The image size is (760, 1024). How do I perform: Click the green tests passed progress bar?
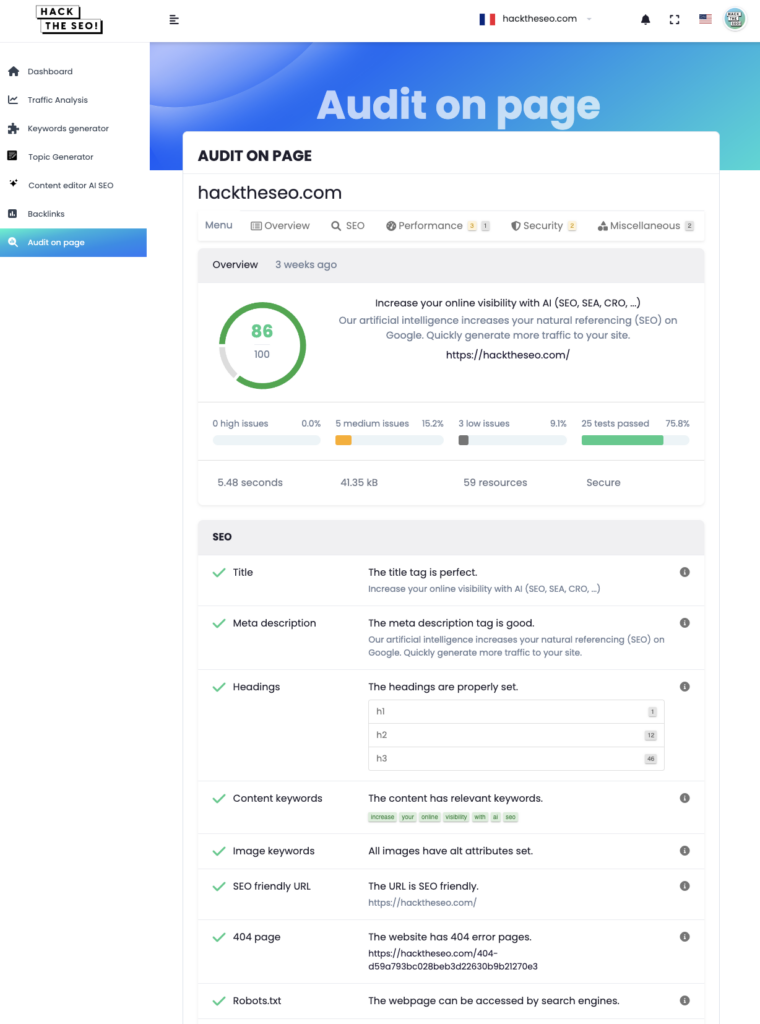pos(622,440)
